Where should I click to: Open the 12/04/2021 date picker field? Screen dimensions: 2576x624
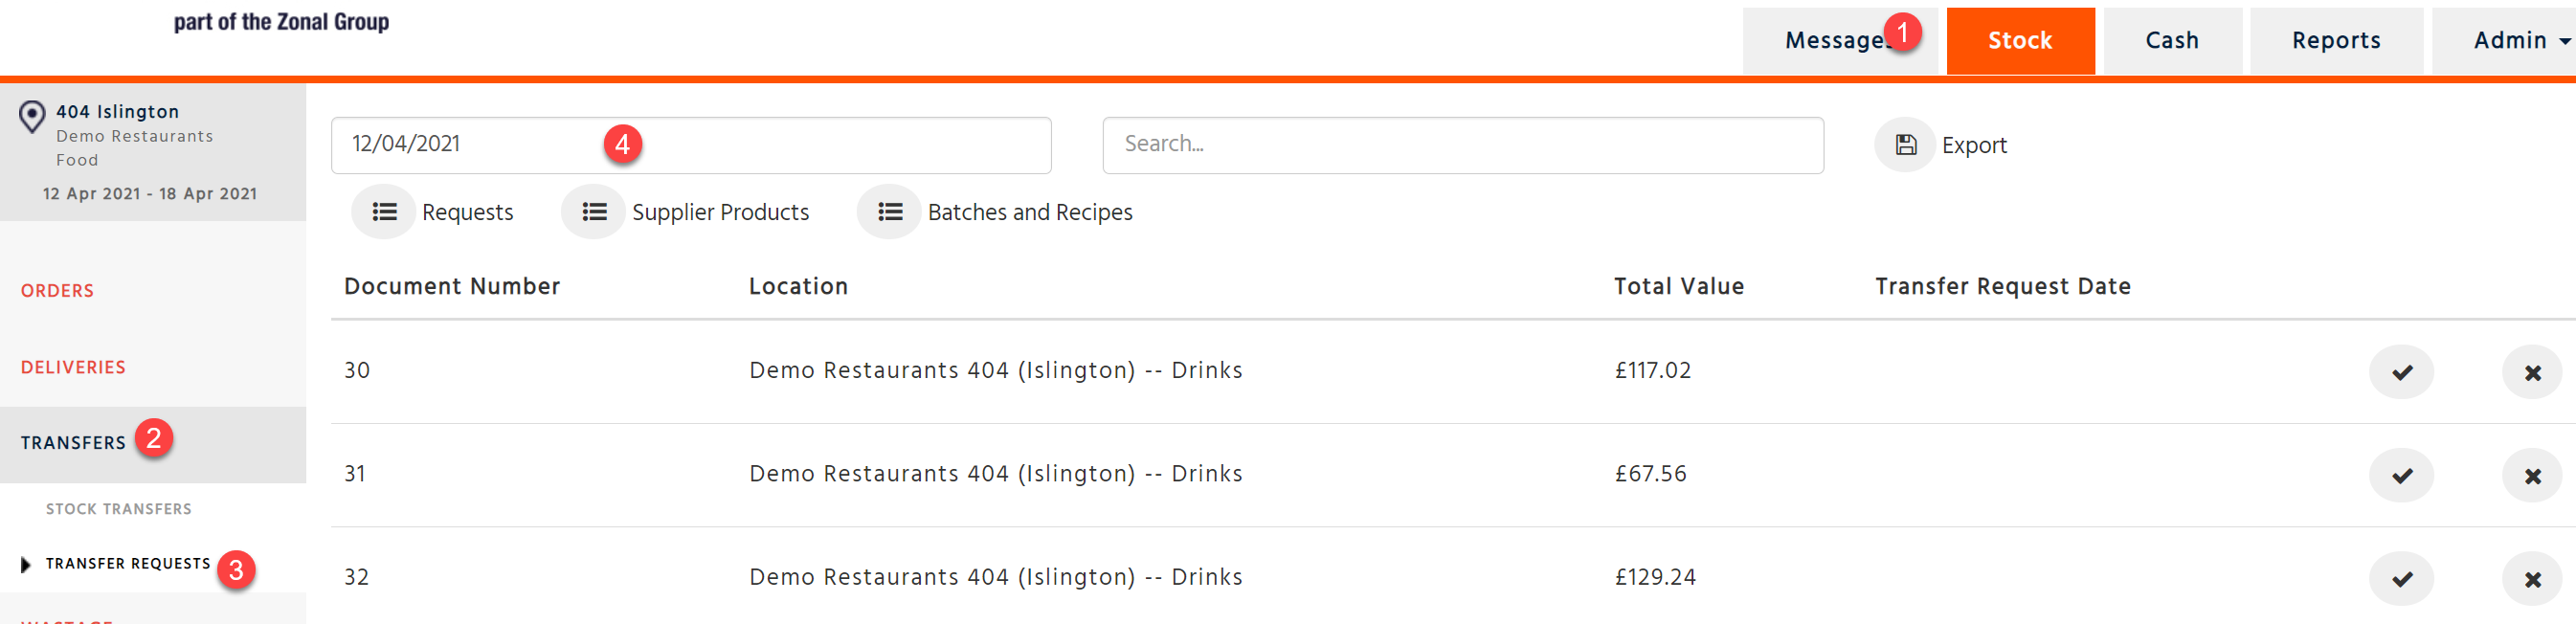(691, 145)
